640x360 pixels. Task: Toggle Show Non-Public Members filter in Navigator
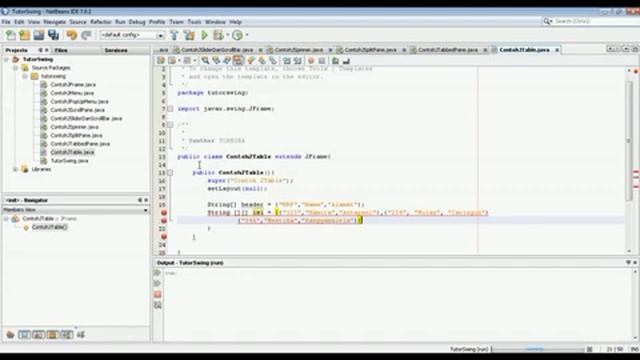(52, 335)
